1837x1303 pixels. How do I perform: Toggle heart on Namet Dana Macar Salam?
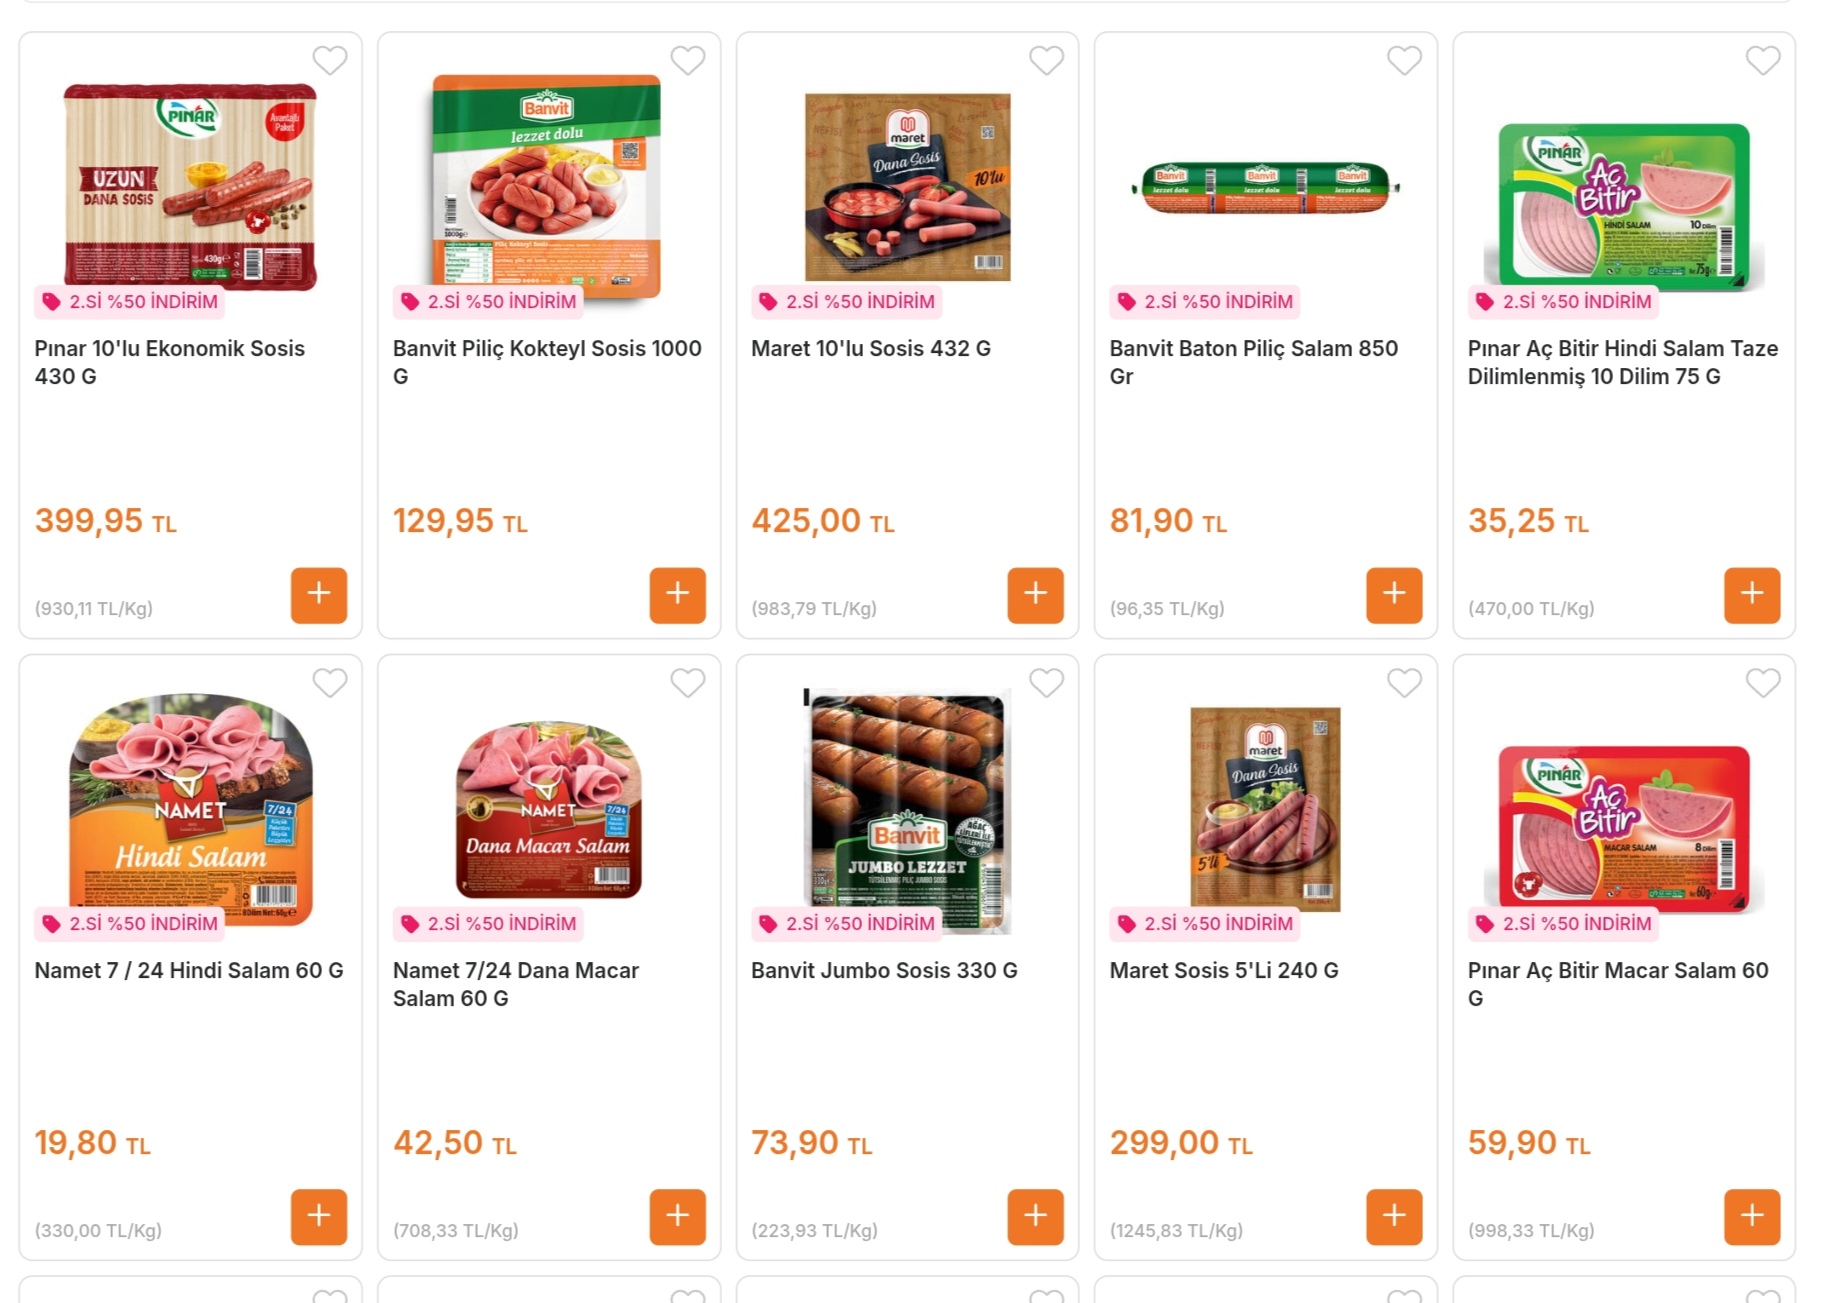coord(688,683)
